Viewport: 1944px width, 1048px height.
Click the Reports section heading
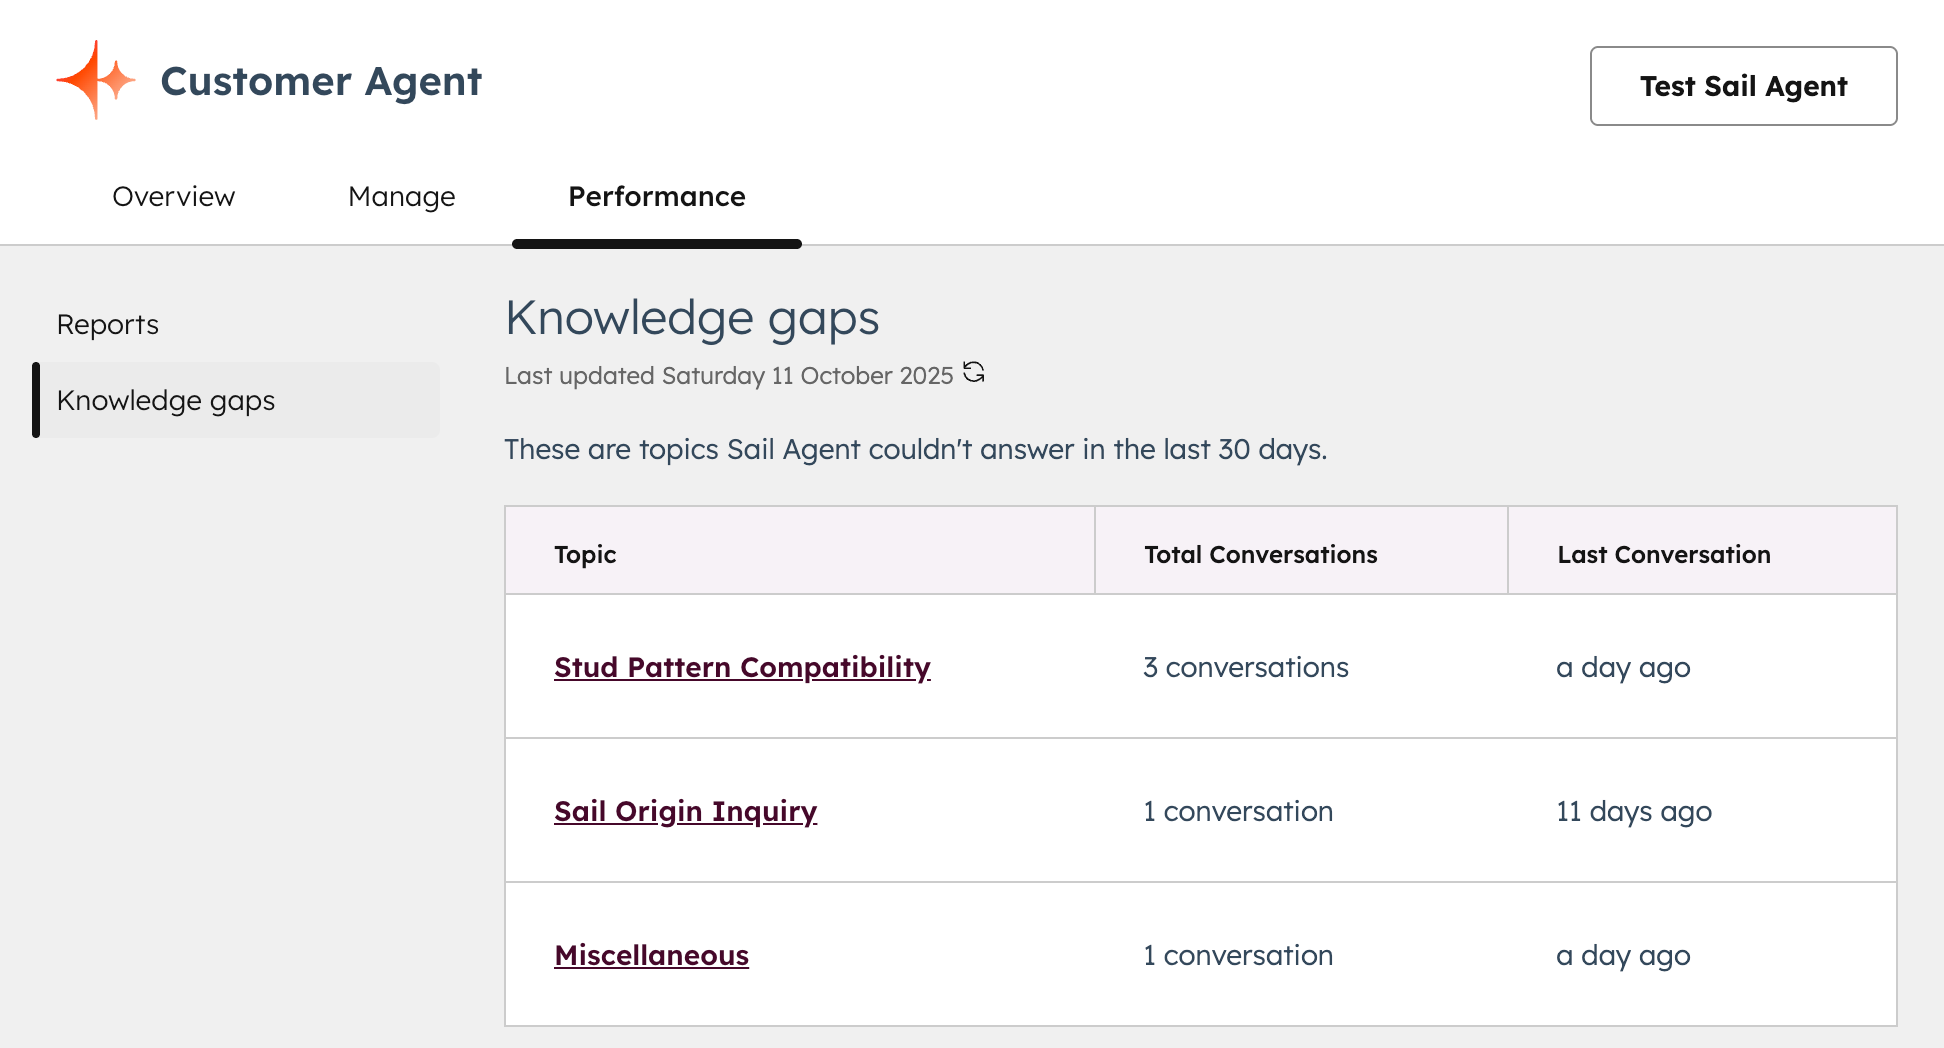[x=107, y=324]
